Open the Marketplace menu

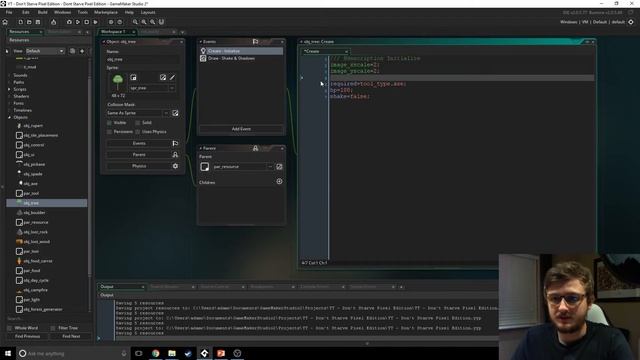[106, 12]
